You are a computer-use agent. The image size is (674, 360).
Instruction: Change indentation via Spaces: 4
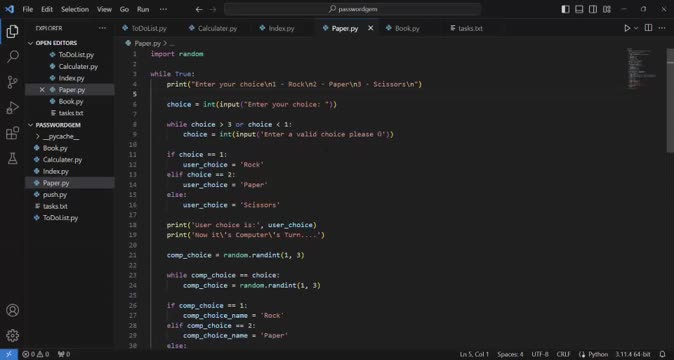point(510,354)
